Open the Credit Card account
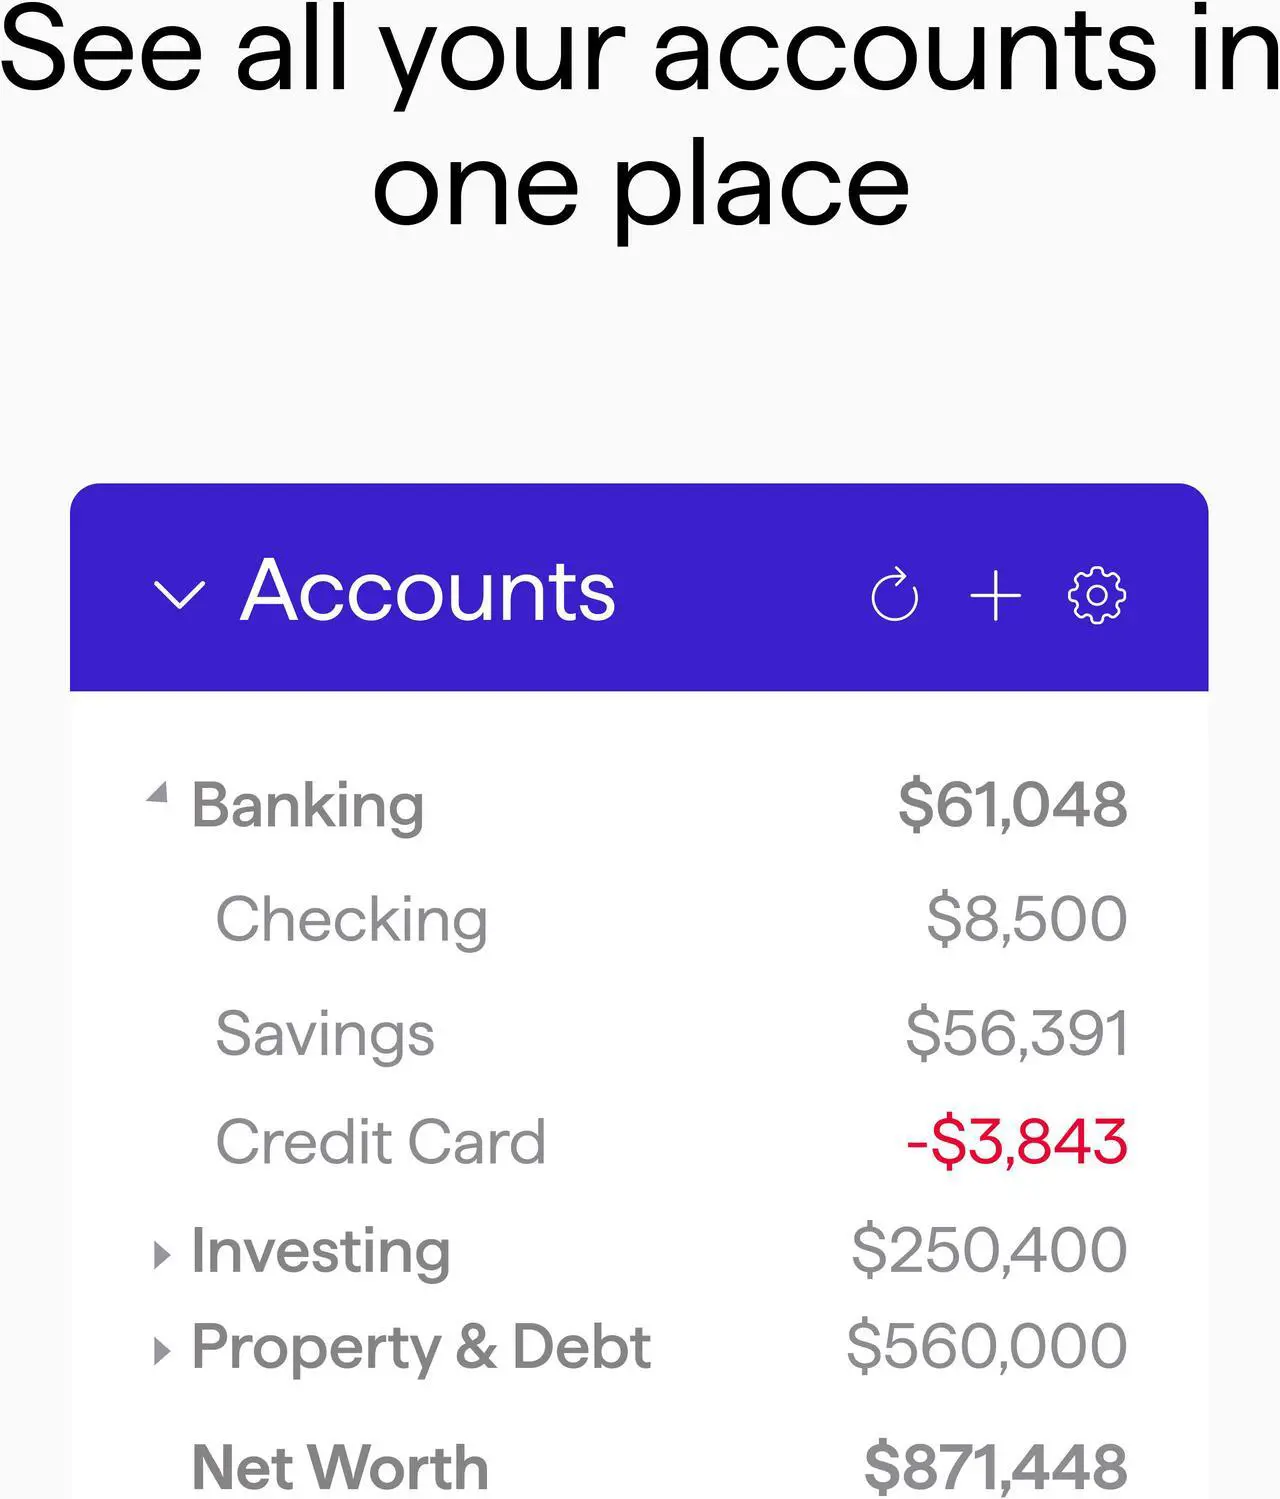Image resolution: width=1280 pixels, height=1499 pixels. pyautogui.click(x=638, y=1142)
